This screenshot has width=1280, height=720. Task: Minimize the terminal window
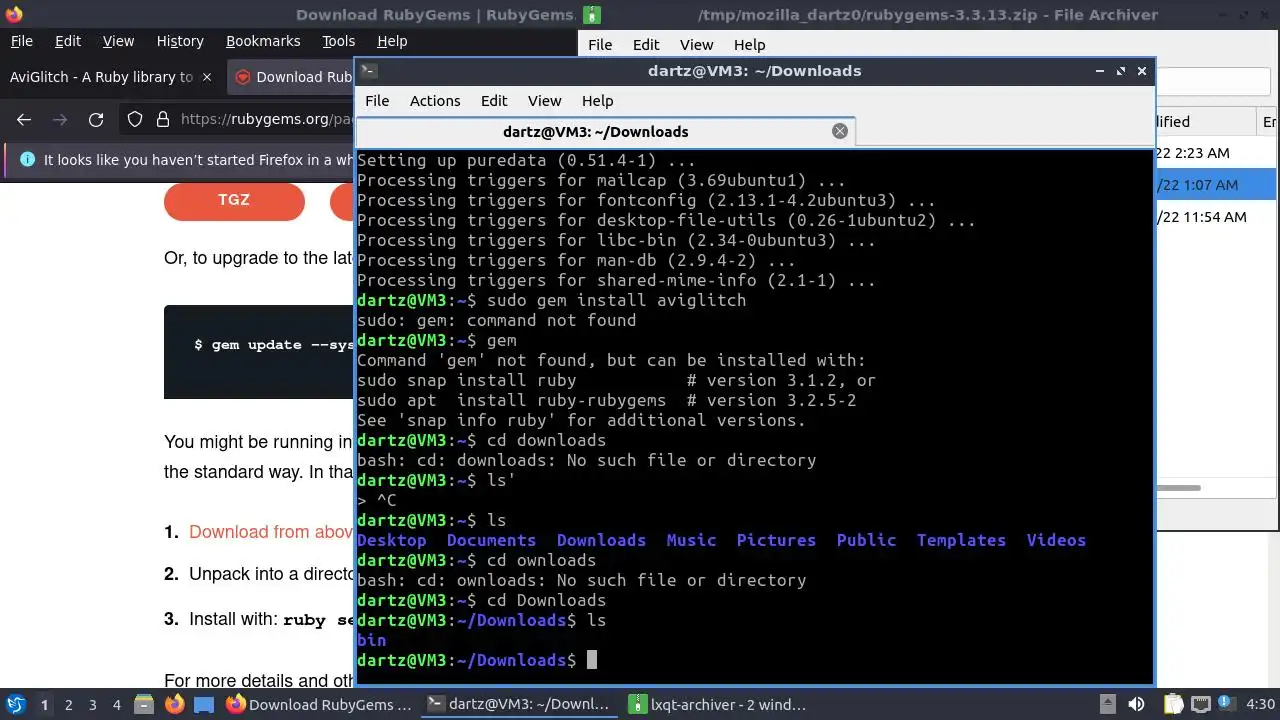tap(1100, 71)
